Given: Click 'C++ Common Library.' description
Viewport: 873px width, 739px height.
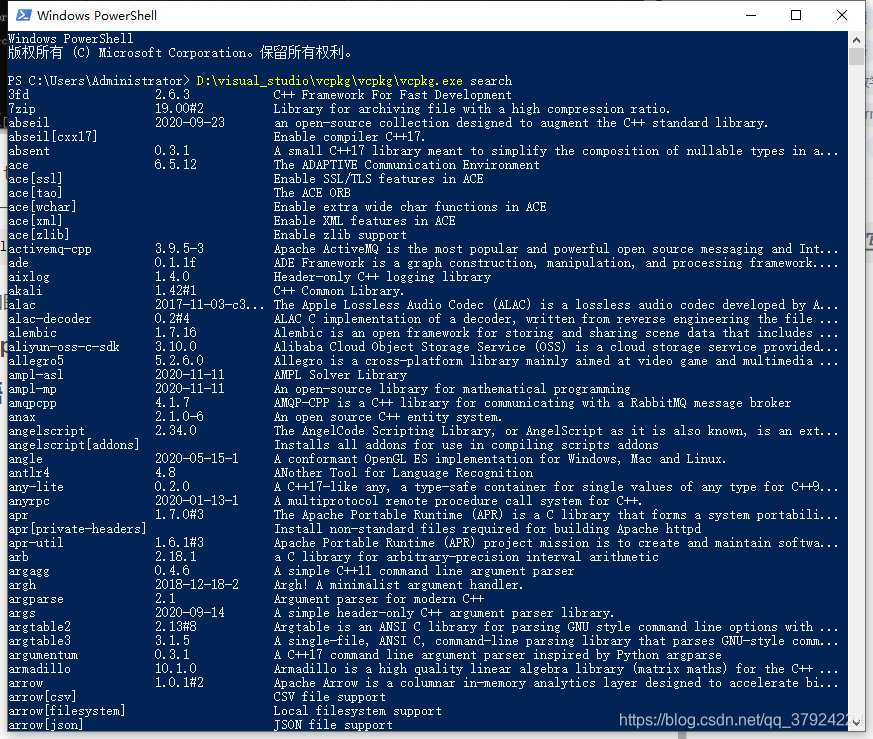Looking at the screenshot, I should pyautogui.click(x=339, y=291).
